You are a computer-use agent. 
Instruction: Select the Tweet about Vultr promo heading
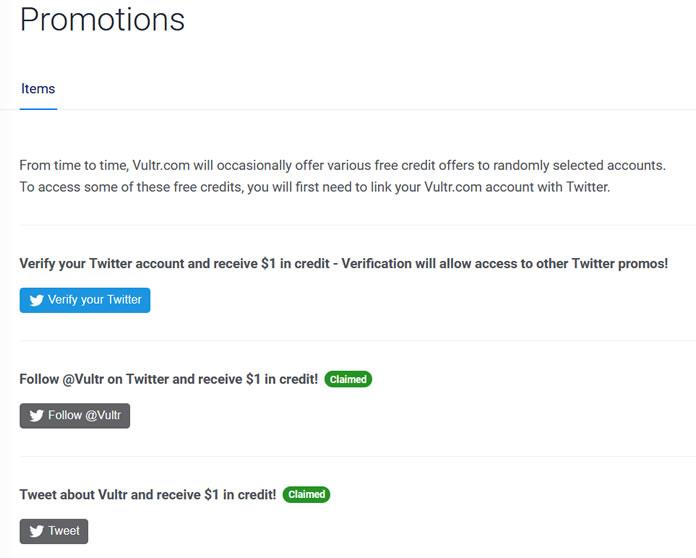pos(148,495)
